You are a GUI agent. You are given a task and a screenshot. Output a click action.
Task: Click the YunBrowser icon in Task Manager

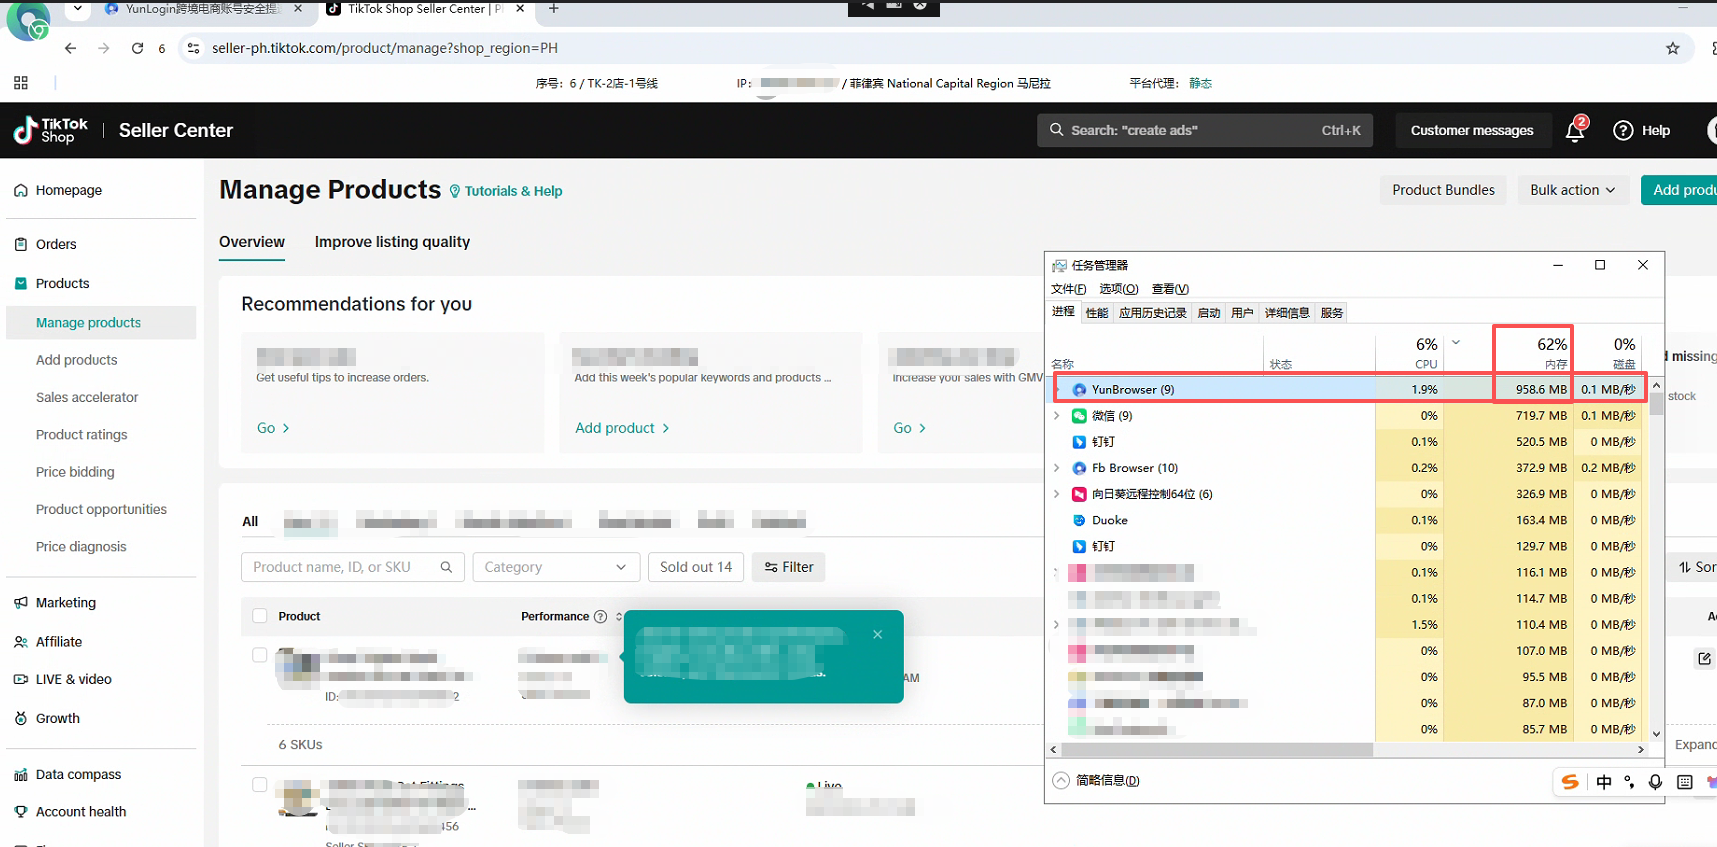pos(1079,390)
